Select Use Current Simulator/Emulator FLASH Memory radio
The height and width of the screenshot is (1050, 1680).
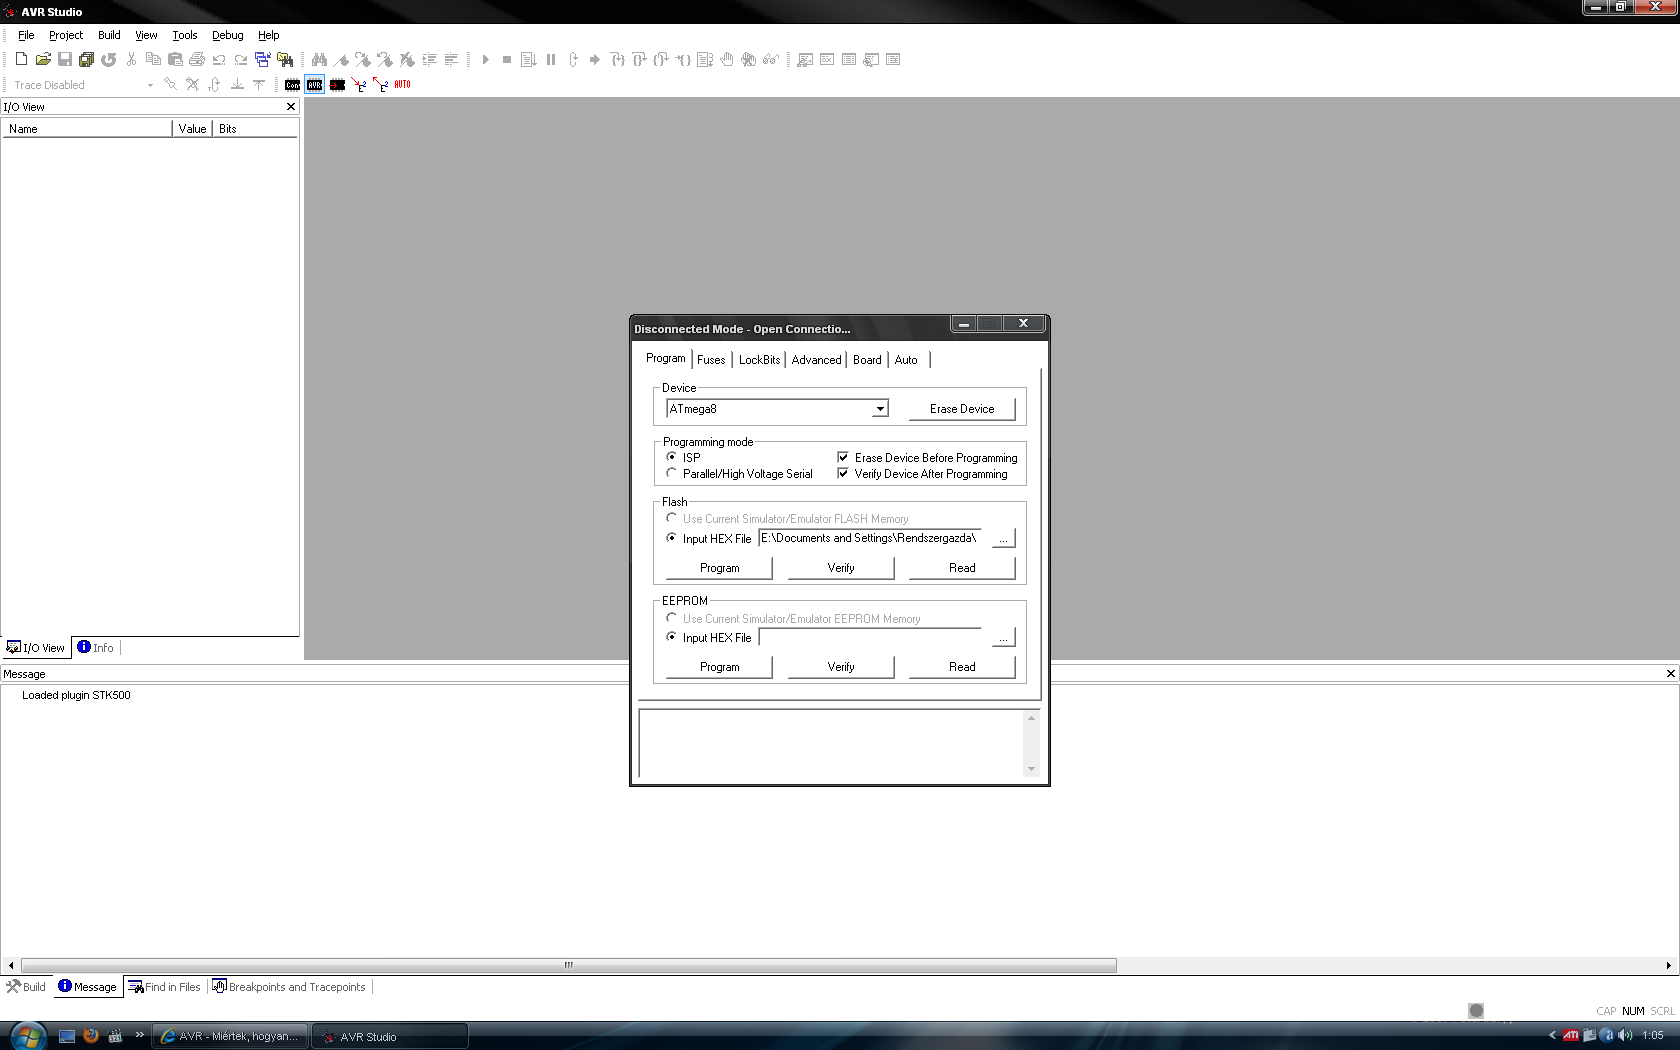coord(672,518)
